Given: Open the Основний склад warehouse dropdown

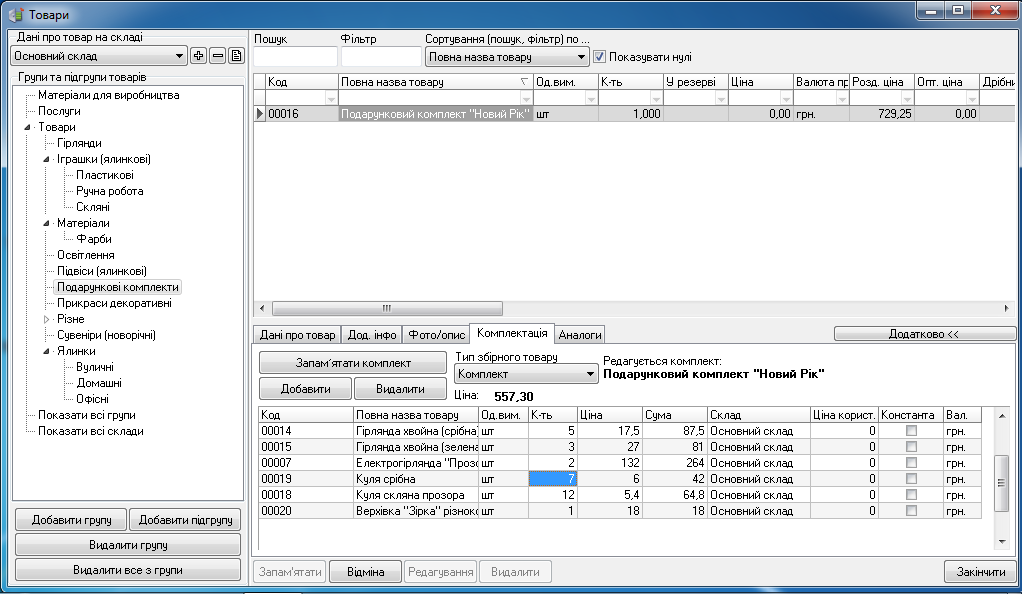Looking at the screenshot, I should point(179,56).
